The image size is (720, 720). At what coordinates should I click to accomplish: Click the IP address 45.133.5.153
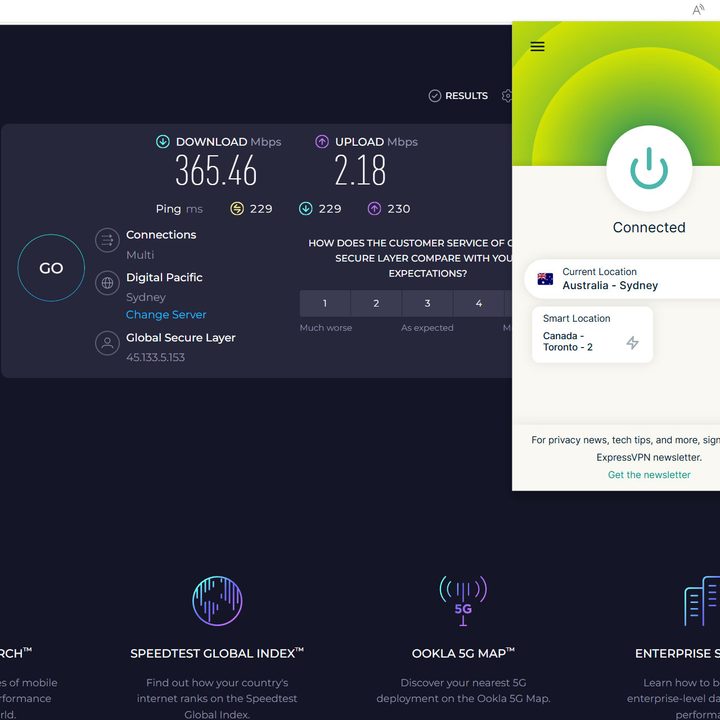click(x=155, y=357)
